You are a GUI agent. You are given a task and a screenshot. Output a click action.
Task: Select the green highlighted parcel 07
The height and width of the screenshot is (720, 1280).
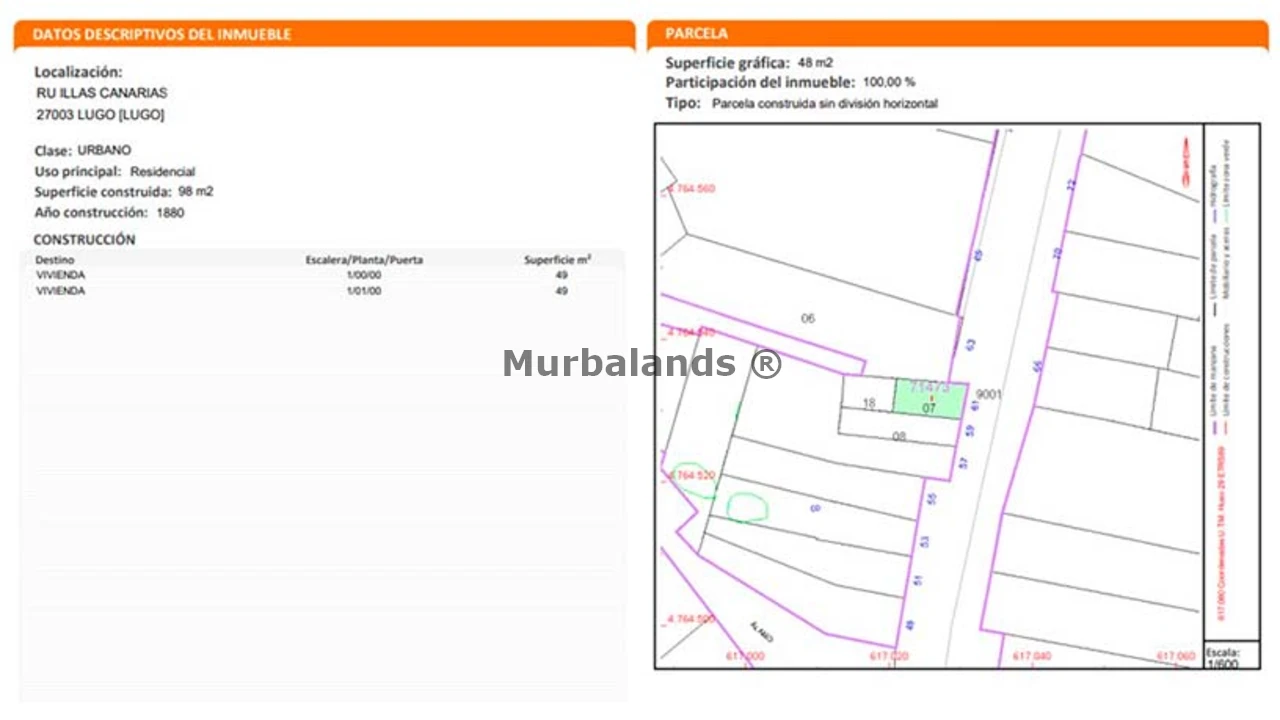pyautogui.click(x=930, y=398)
